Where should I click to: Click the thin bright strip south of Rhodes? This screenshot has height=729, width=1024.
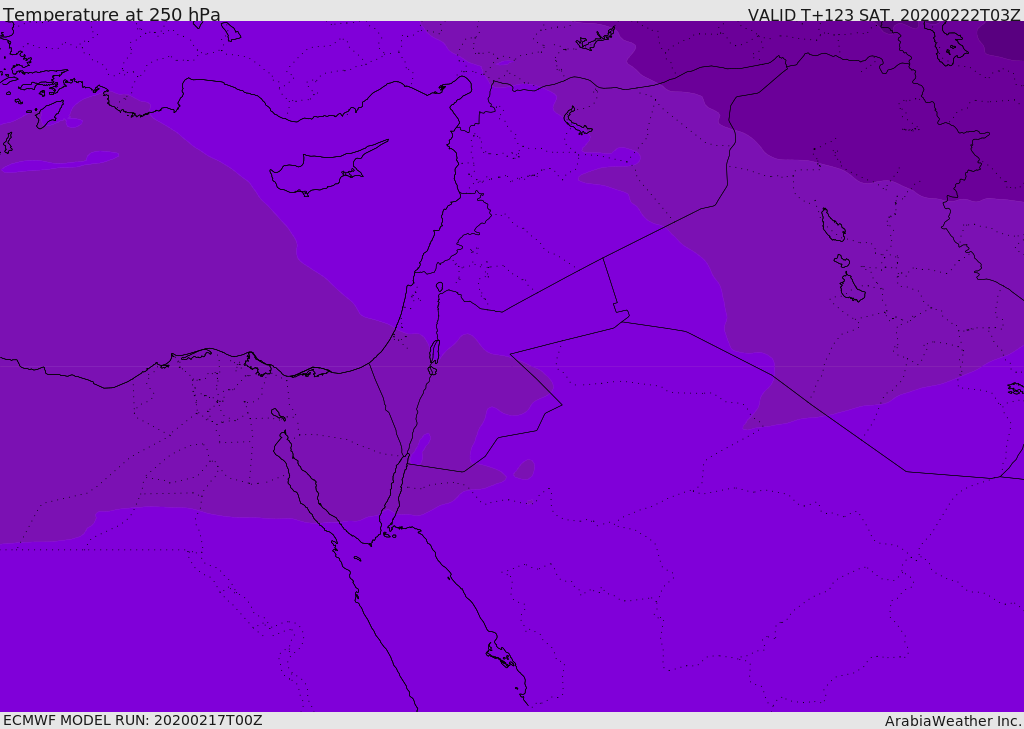point(60,162)
